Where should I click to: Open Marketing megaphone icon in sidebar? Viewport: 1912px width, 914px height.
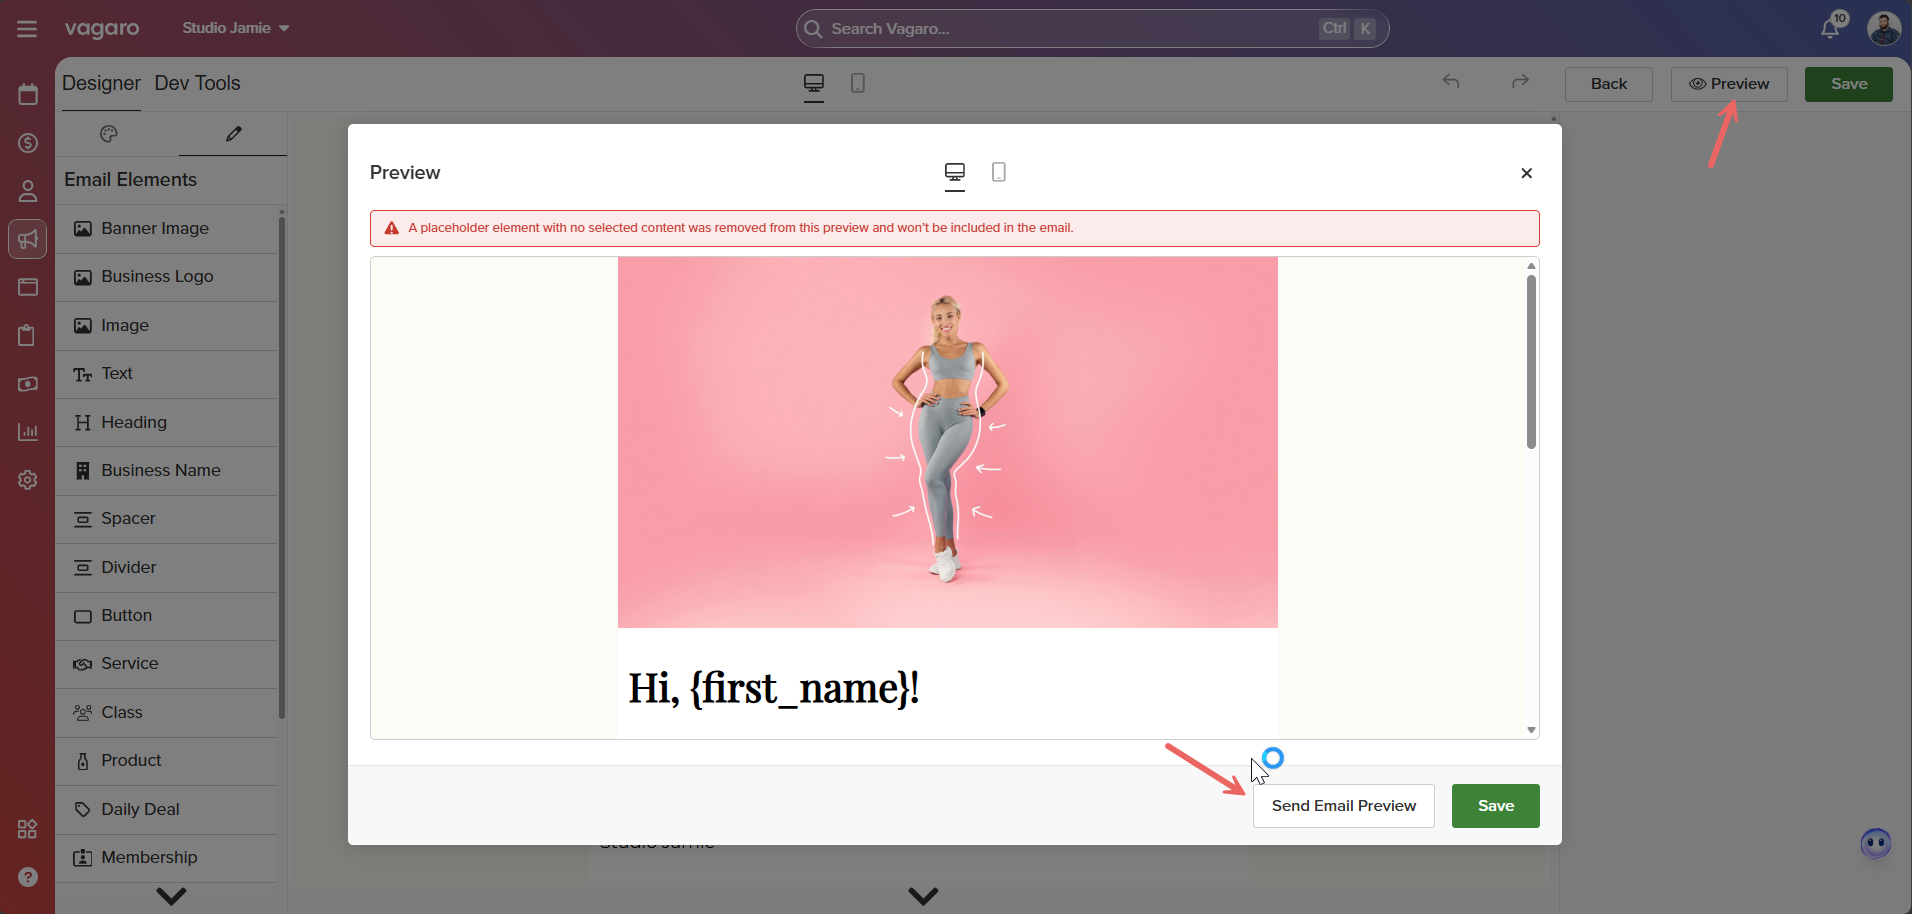tap(28, 239)
